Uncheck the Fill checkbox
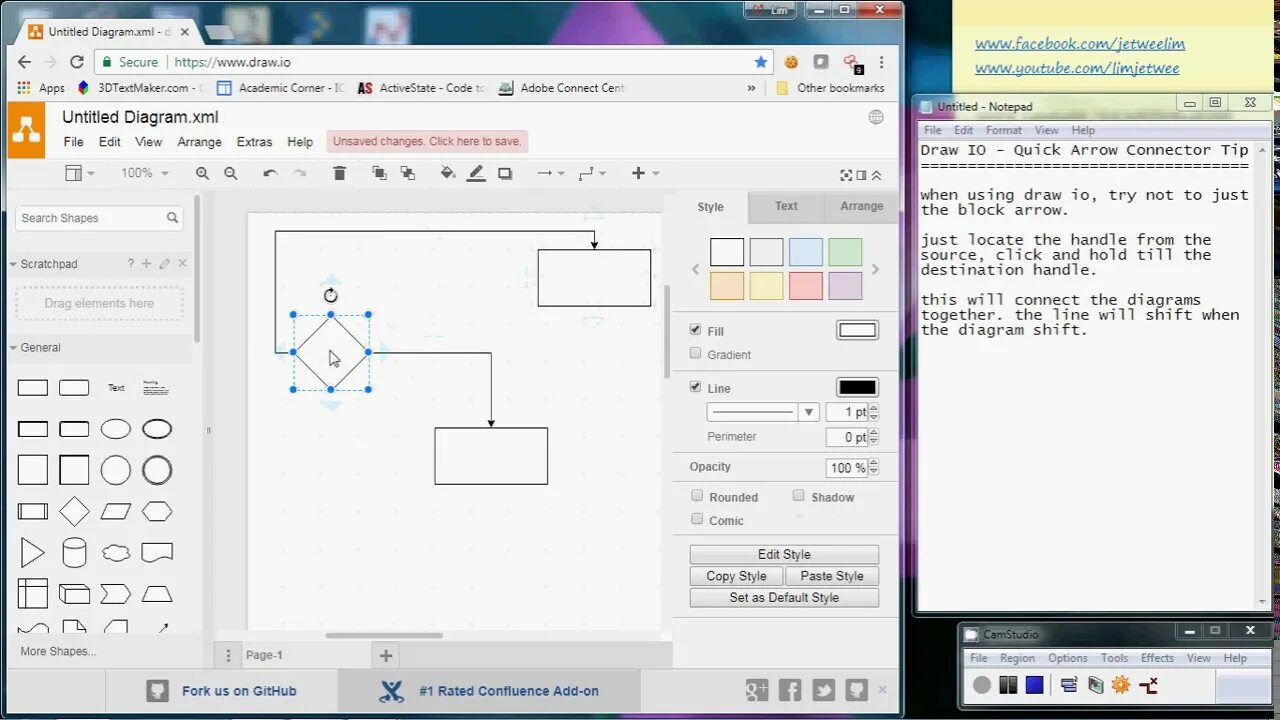 click(x=695, y=330)
